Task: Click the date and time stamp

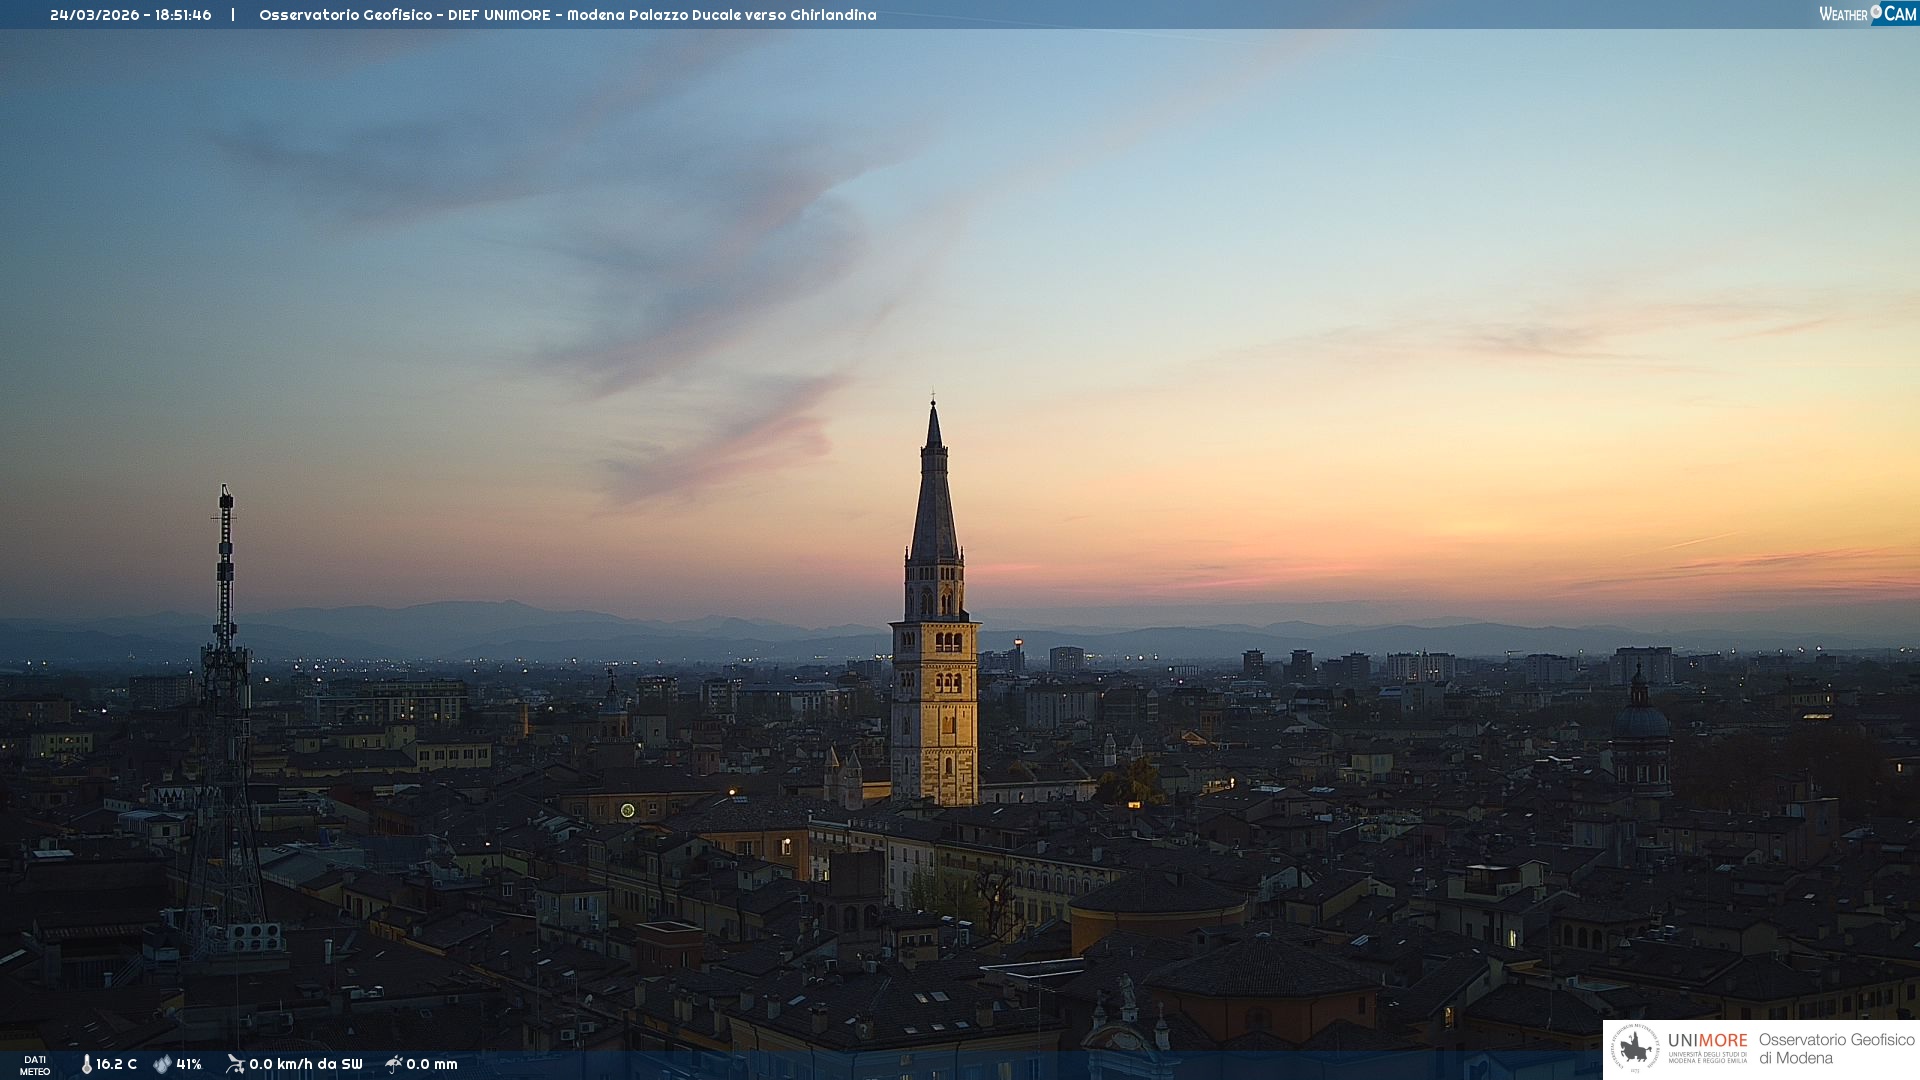Action: coord(131,15)
